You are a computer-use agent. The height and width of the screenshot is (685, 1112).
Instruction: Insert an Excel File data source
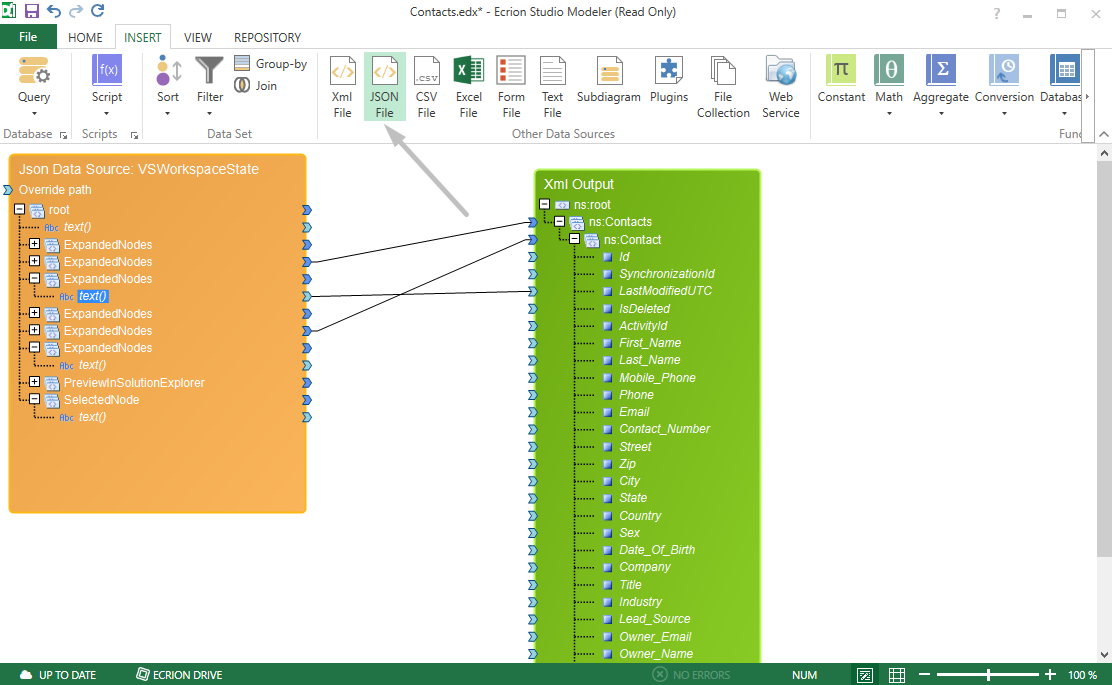click(x=468, y=85)
